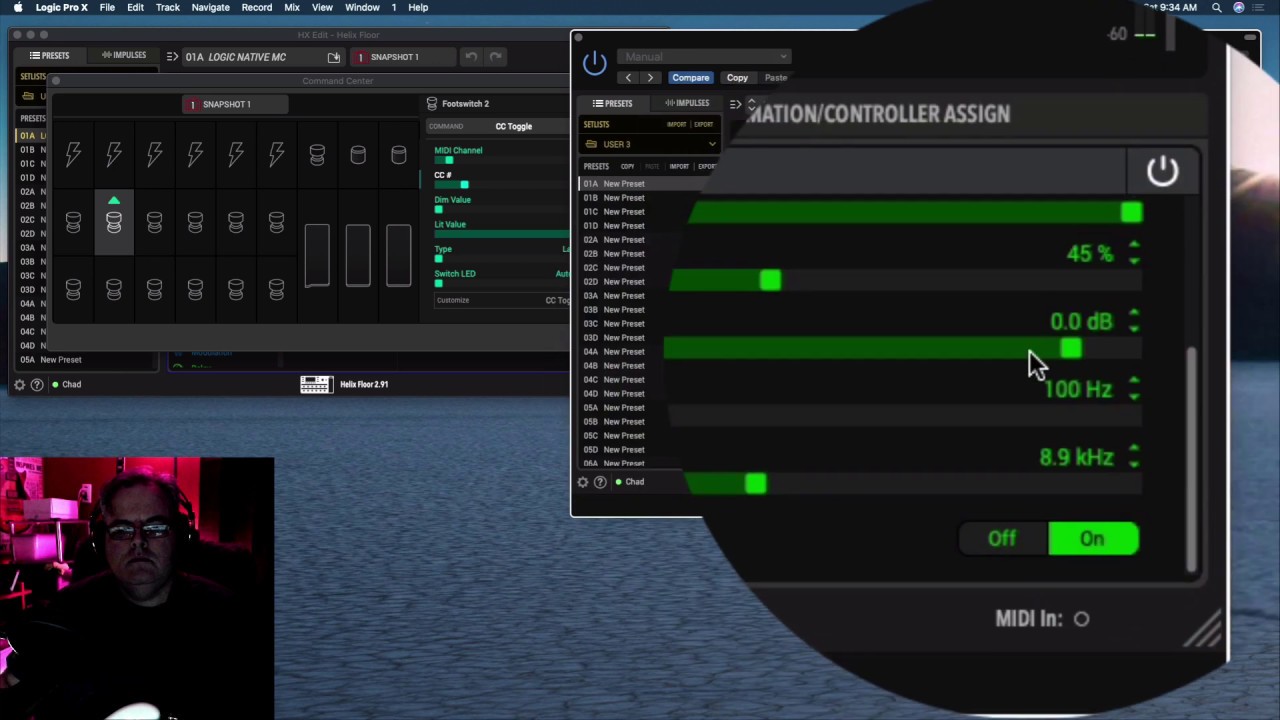Image resolution: width=1280 pixels, height=720 pixels.
Task: Switch to IMPULSES tab in plugin window
Action: tap(687, 103)
